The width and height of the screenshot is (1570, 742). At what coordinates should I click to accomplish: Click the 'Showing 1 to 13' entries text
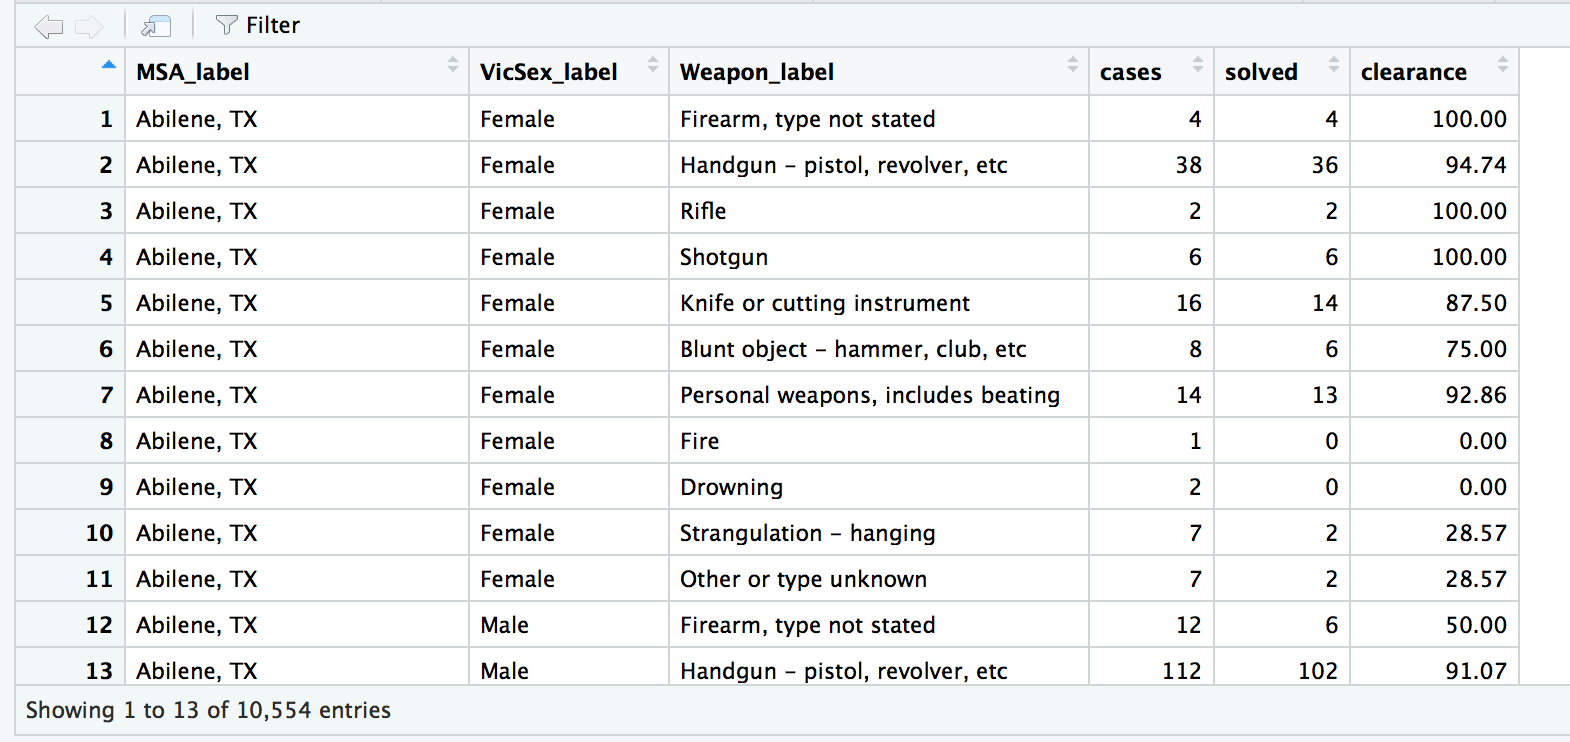pyautogui.click(x=208, y=710)
